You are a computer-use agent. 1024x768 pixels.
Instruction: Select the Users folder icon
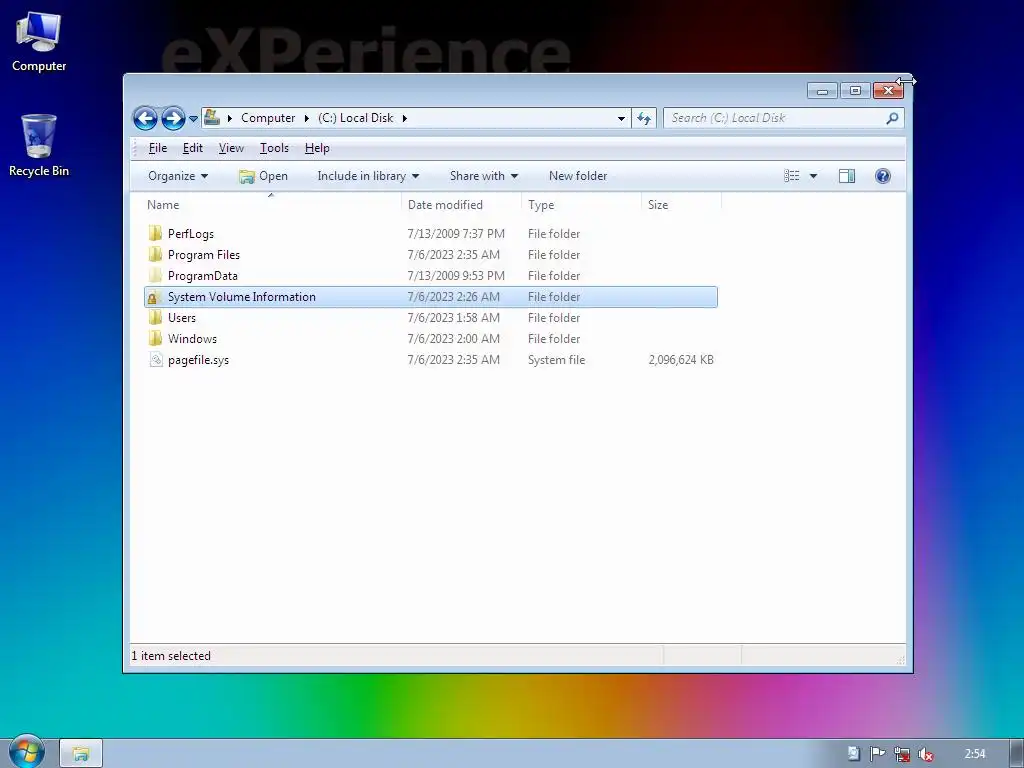155,317
